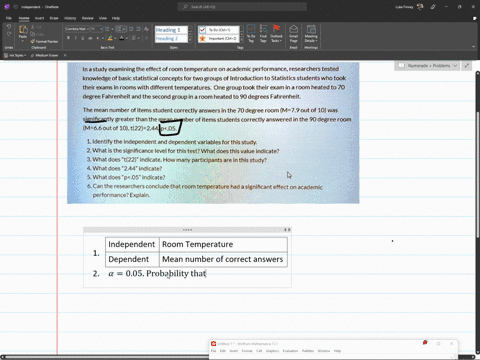Screen dimensions: 480x360
Task: Click the Outlook Tasks flag
Action: point(276,34)
